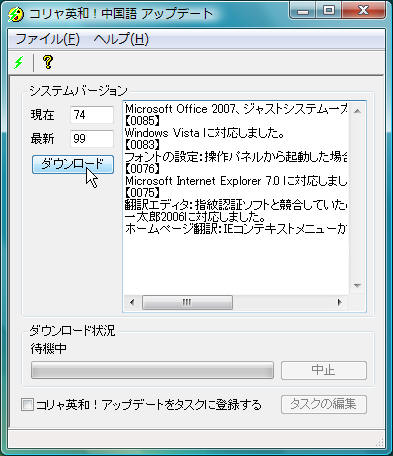Click the 待機中 status text

coord(49,349)
